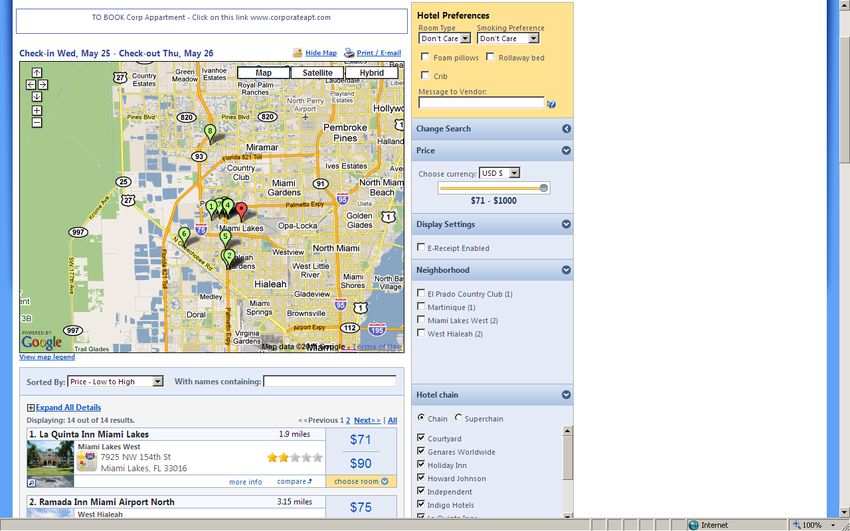This screenshot has width=850, height=531.
Task: Zoom in on the map
Action: [36, 111]
